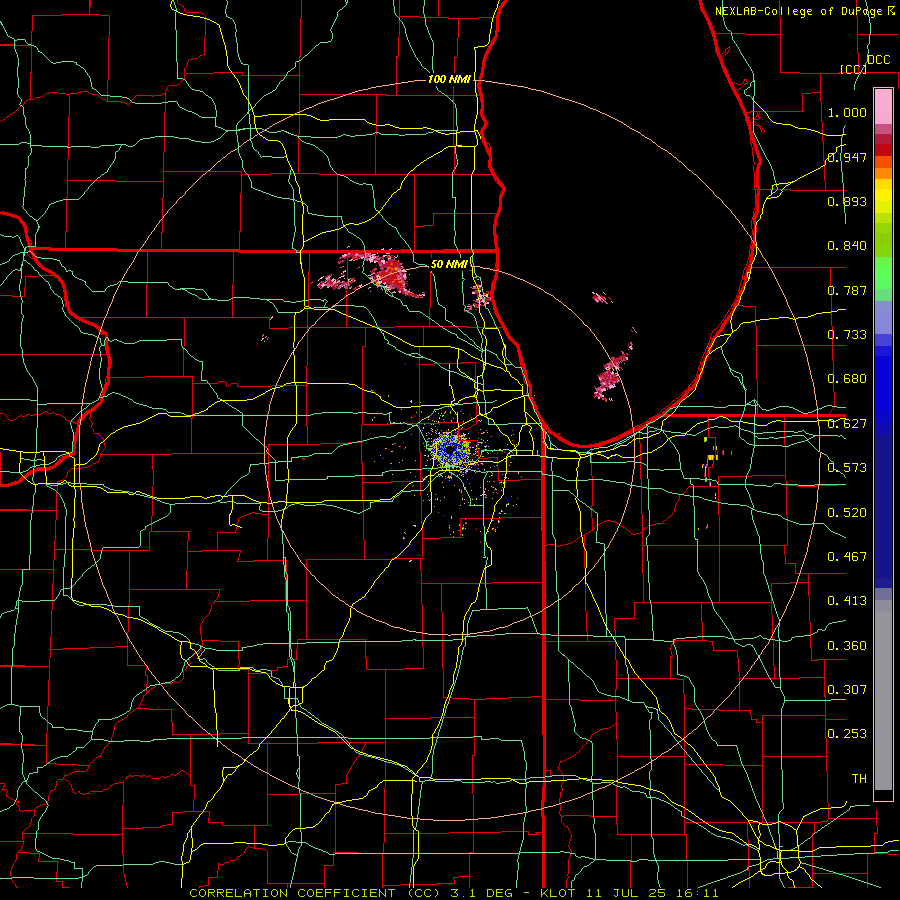This screenshot has width=900, height=900.
Task: Click the gray lower segment of color bar
Action: 883,695
